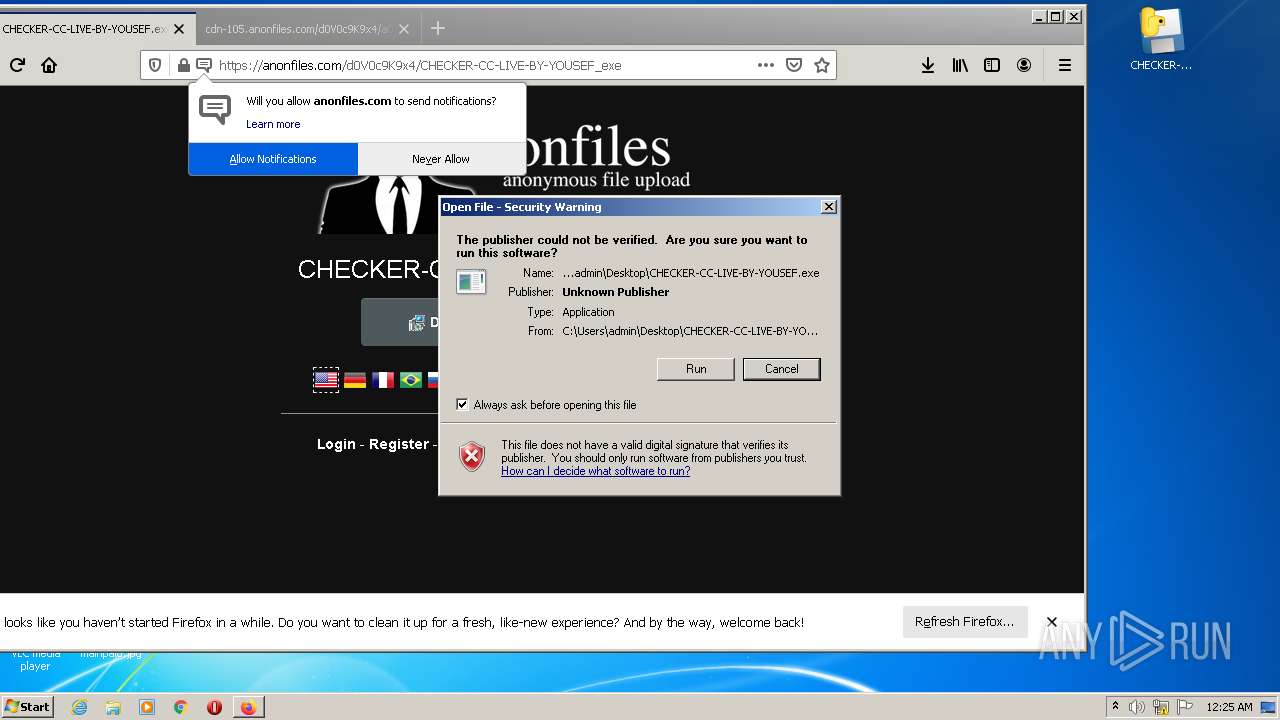1280x720 pixels.
Task: Close the cdn-105.anonfiles.com tab
Action: pyautogui.click(x=404, y=29)
